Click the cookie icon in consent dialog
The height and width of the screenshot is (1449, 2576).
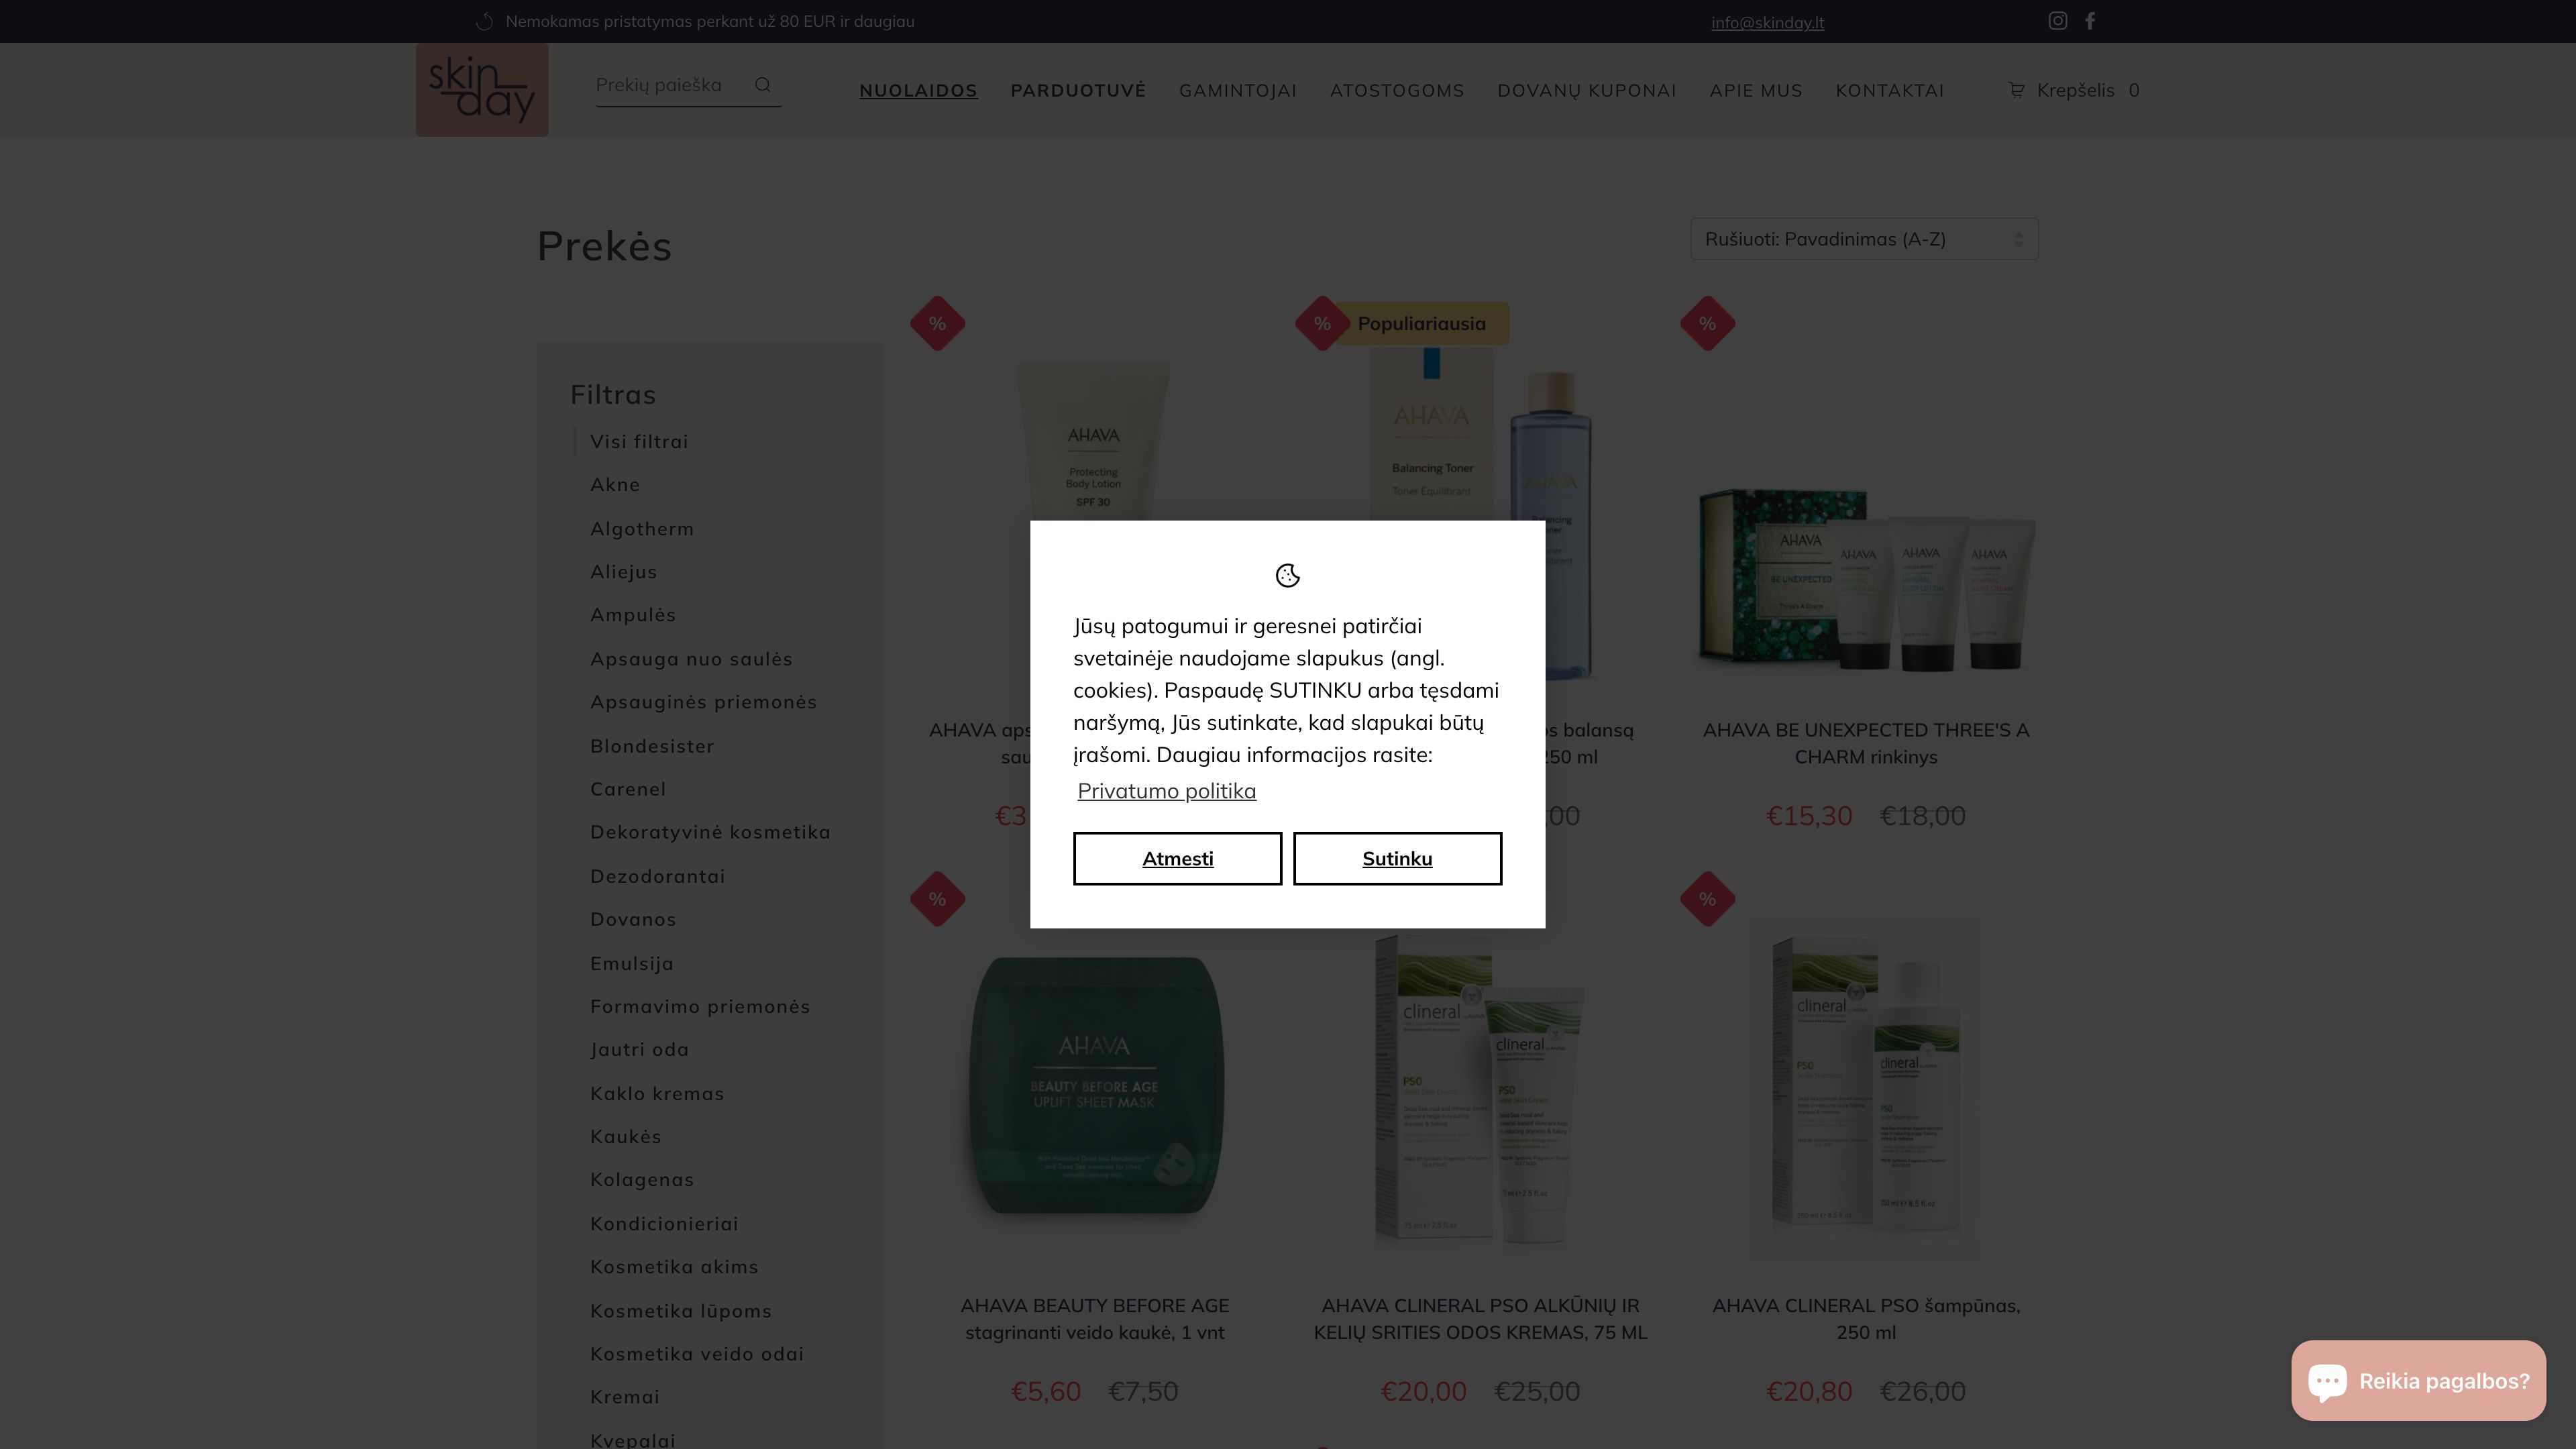pos(1287,575)
